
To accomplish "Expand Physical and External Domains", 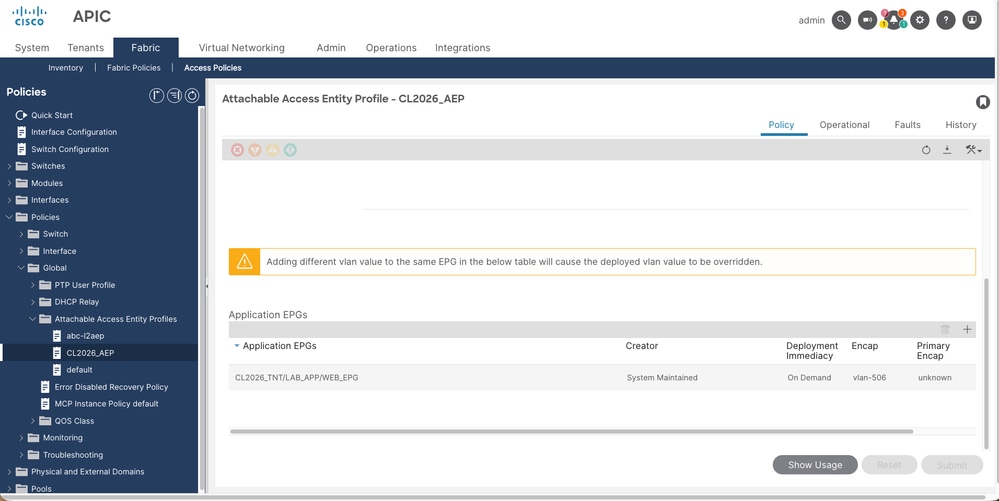I will click(x=10, y=472).
